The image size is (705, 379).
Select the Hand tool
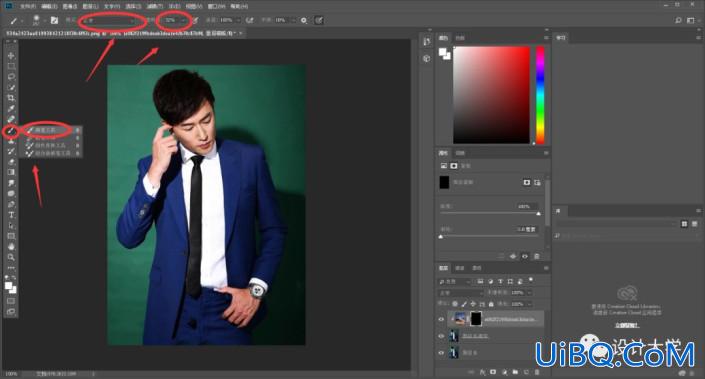(11, 246)
